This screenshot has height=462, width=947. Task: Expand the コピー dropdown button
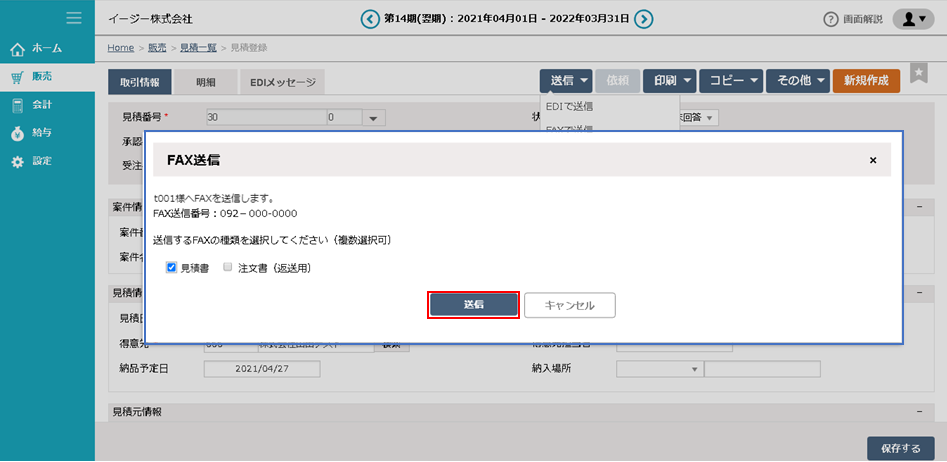tap(730, 80)
